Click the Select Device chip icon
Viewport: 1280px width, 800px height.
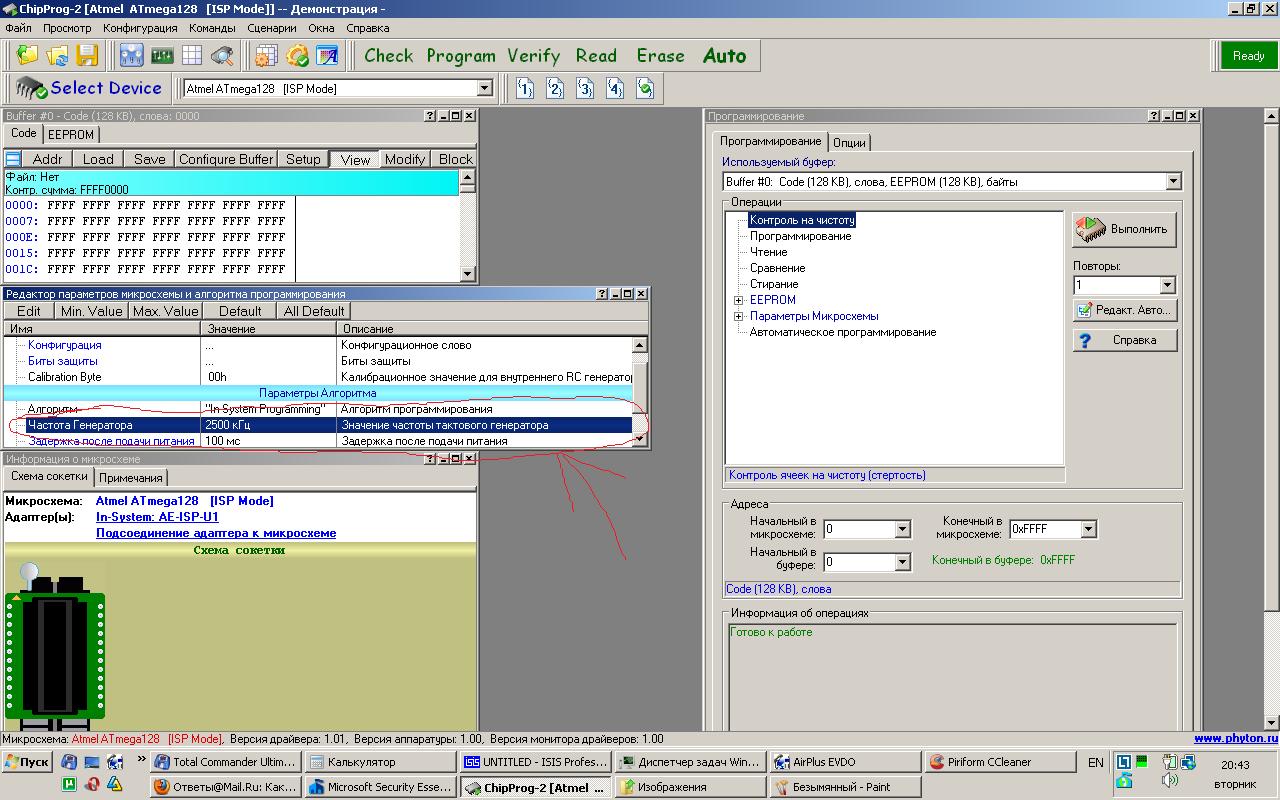coord(31,88)
